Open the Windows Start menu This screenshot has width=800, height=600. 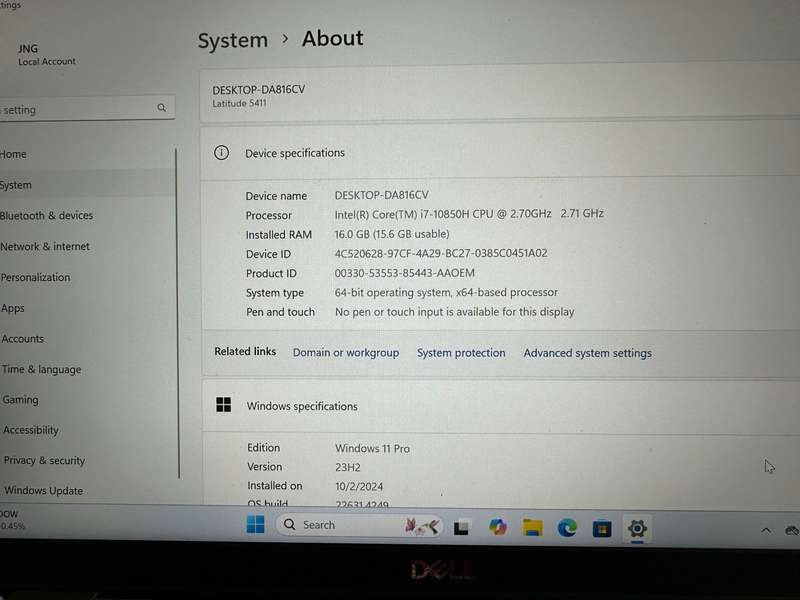pyautogui.click(x=255, y=524)
